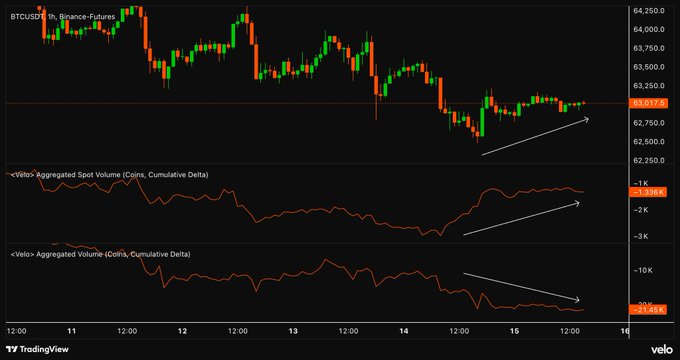Select the Aggregated Spot Volume indicator title
680x360 pixels.
coord(109,175)
